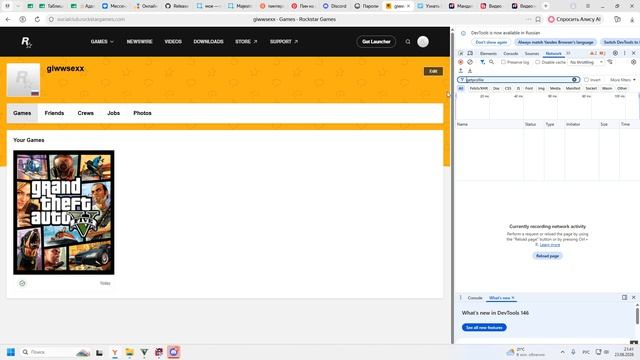The image size is (640, 360).
Task: Open the Console tab in the DevTools drawer
Action: [x=475, y=298]
